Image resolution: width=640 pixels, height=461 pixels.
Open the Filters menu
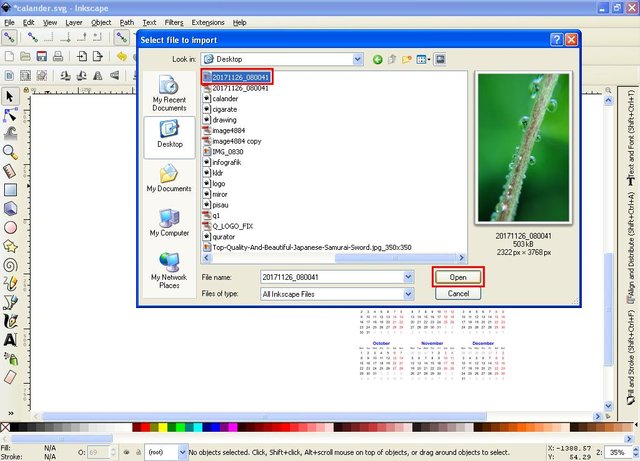174,22
